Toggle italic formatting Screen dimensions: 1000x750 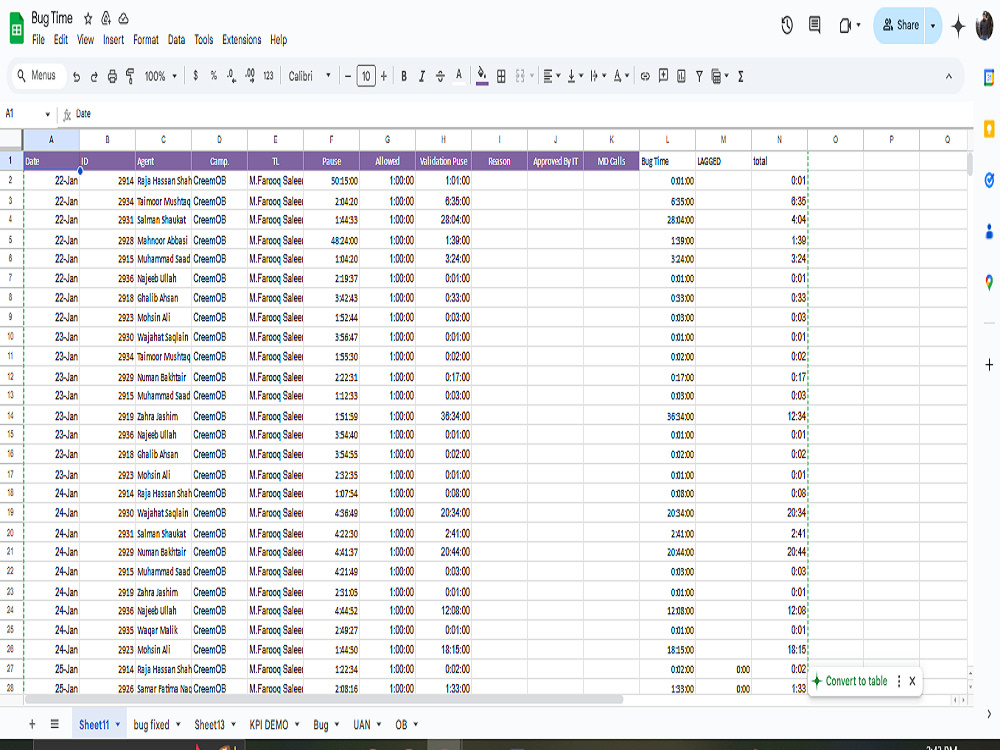pyautogui.click(x=422, y=77)
